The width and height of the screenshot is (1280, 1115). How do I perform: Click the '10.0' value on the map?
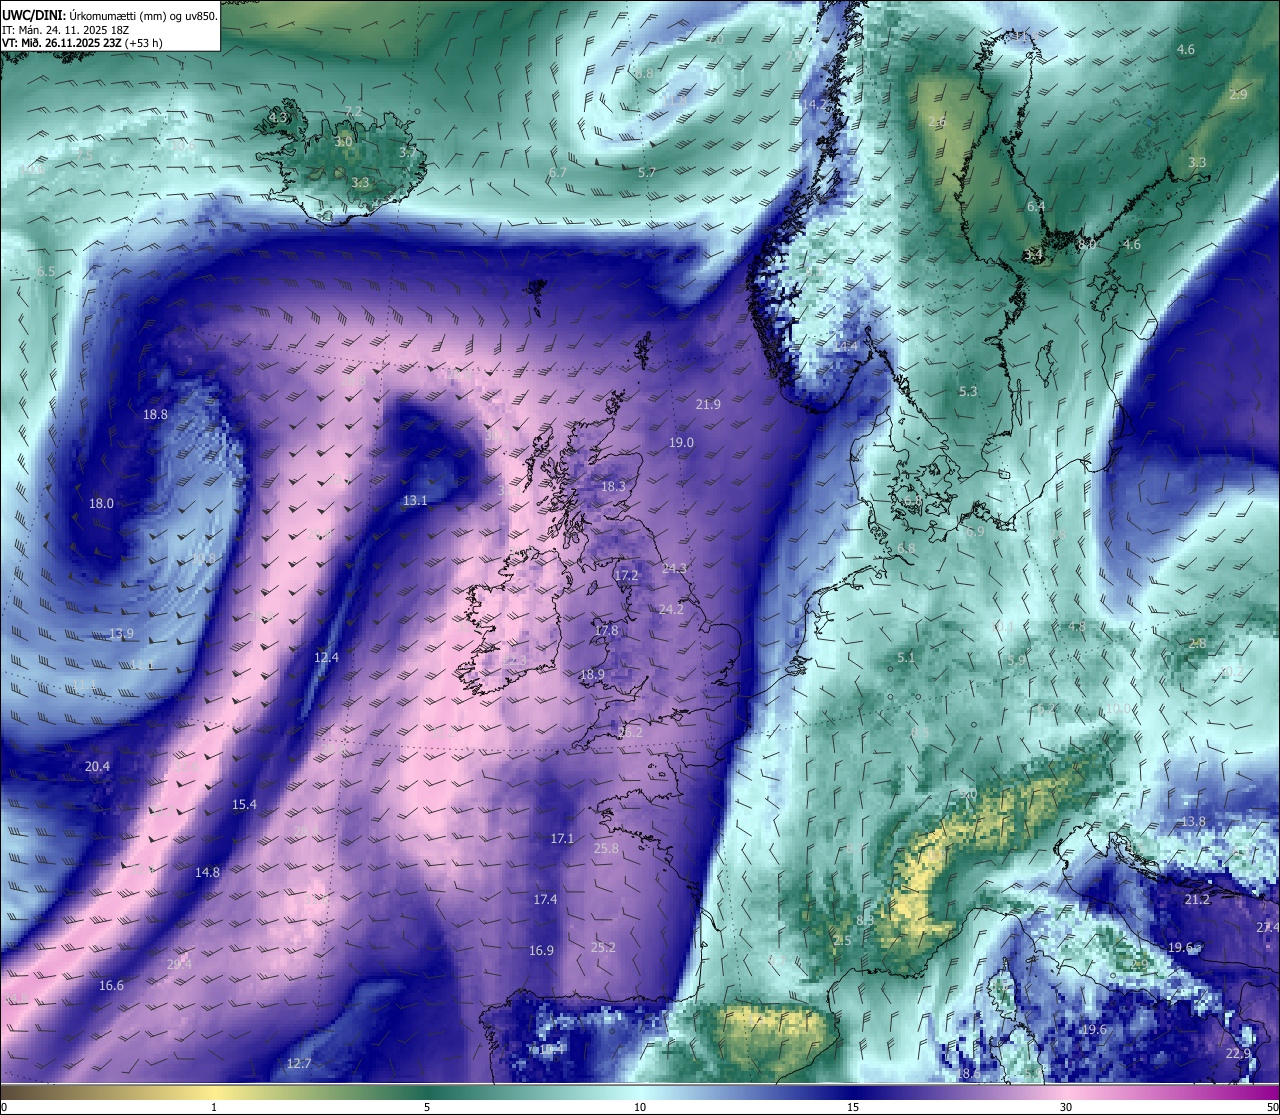tap(1118, 709)
